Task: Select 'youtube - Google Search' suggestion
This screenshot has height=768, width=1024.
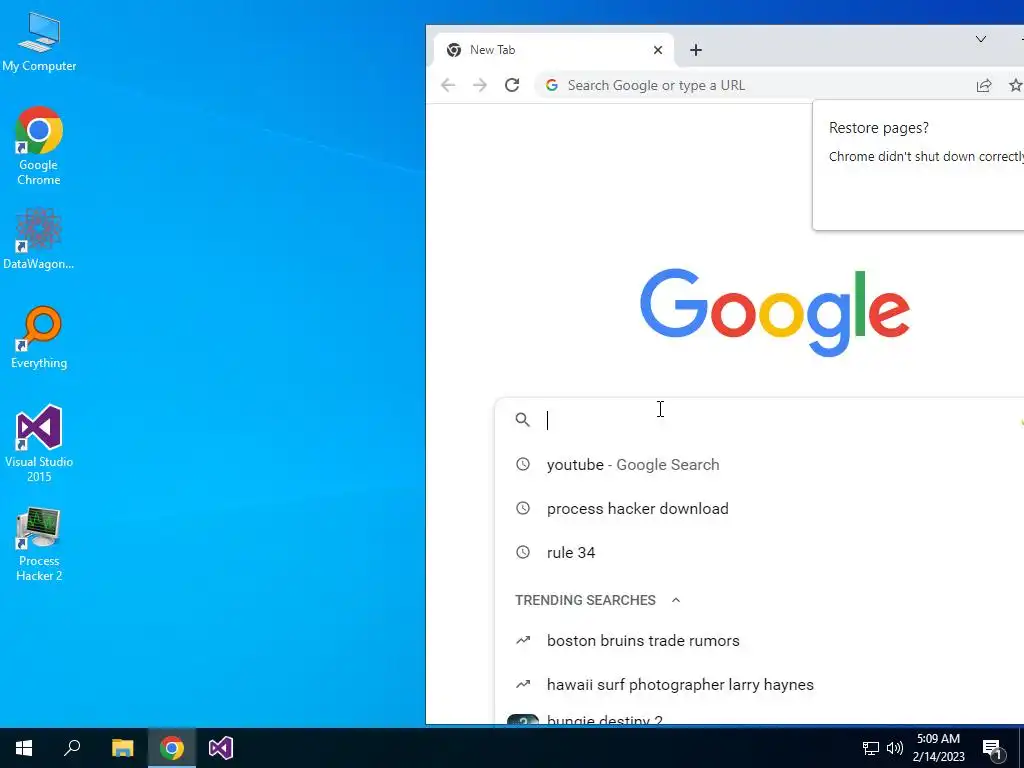Action: tap(760, 464)
